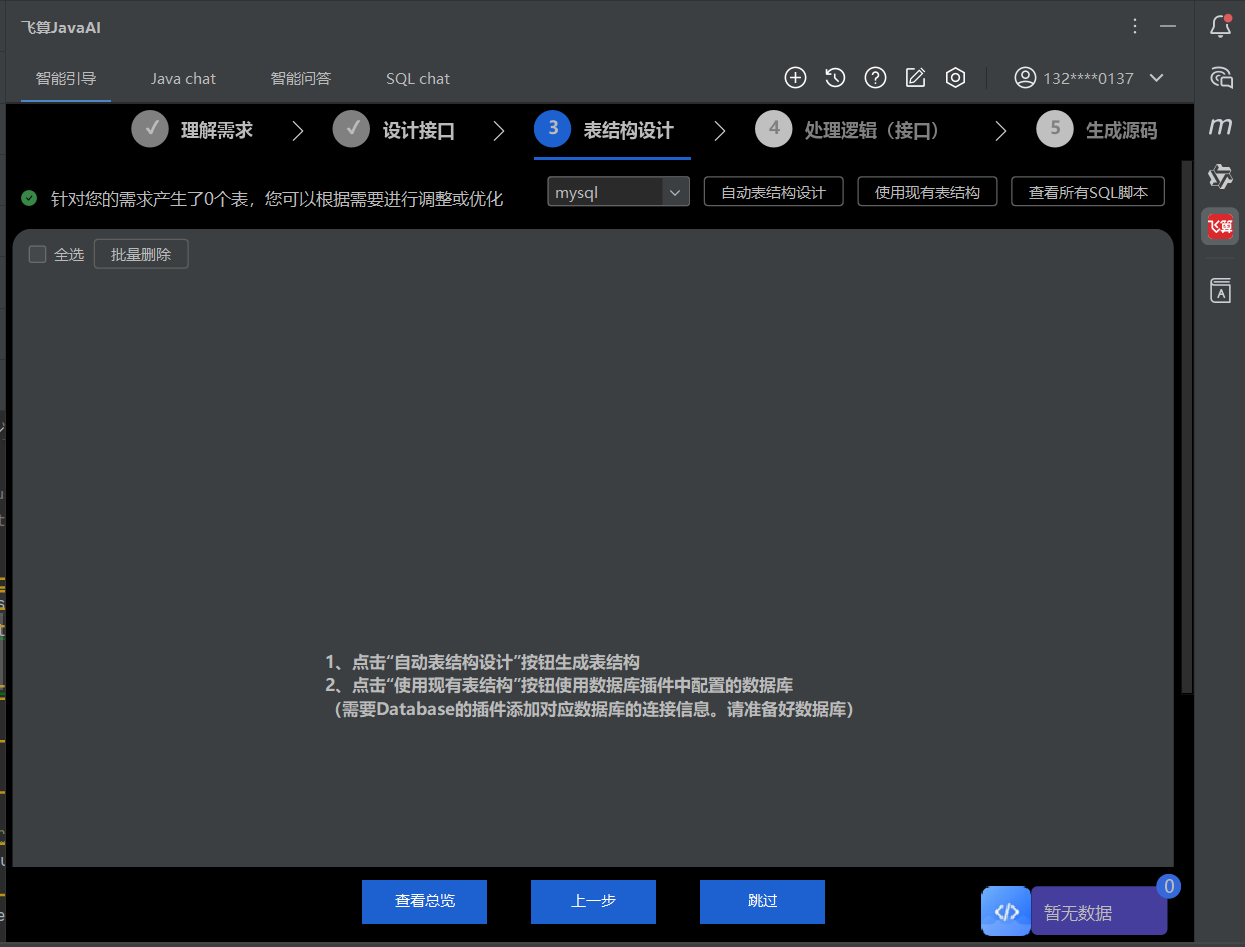This screenshot has width=1245, height=947.
Task: Click step 5 circle for 生成源码
Action: click(1055, 129)
